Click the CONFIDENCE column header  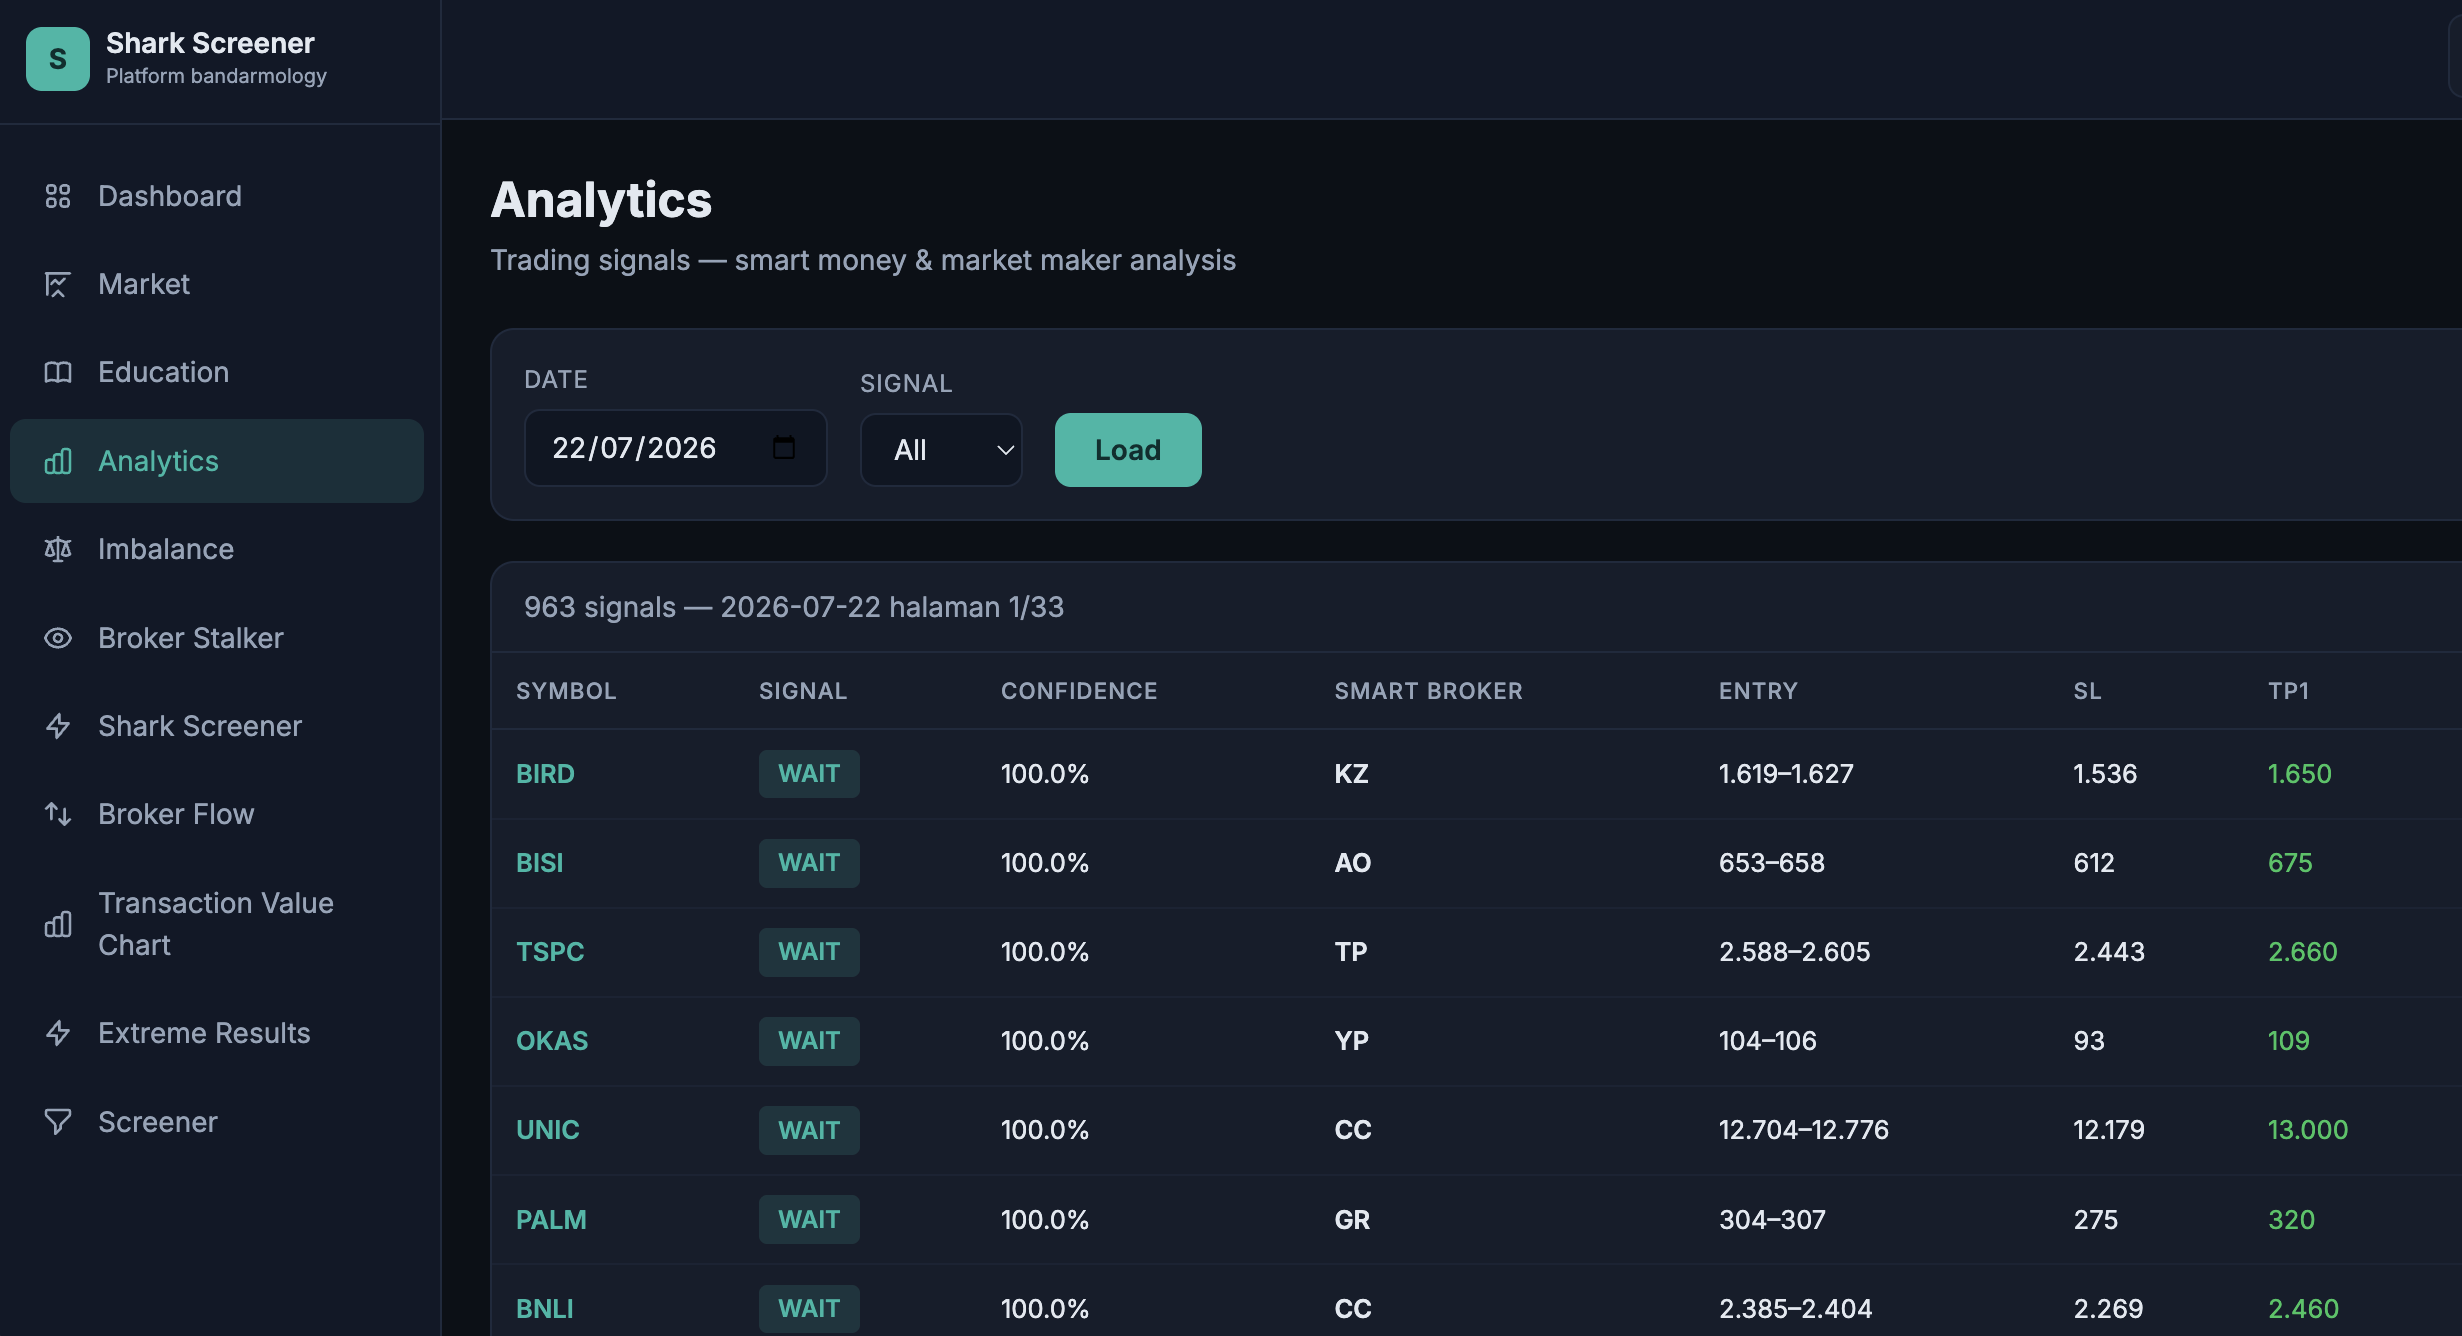[x=1079, y=691]
